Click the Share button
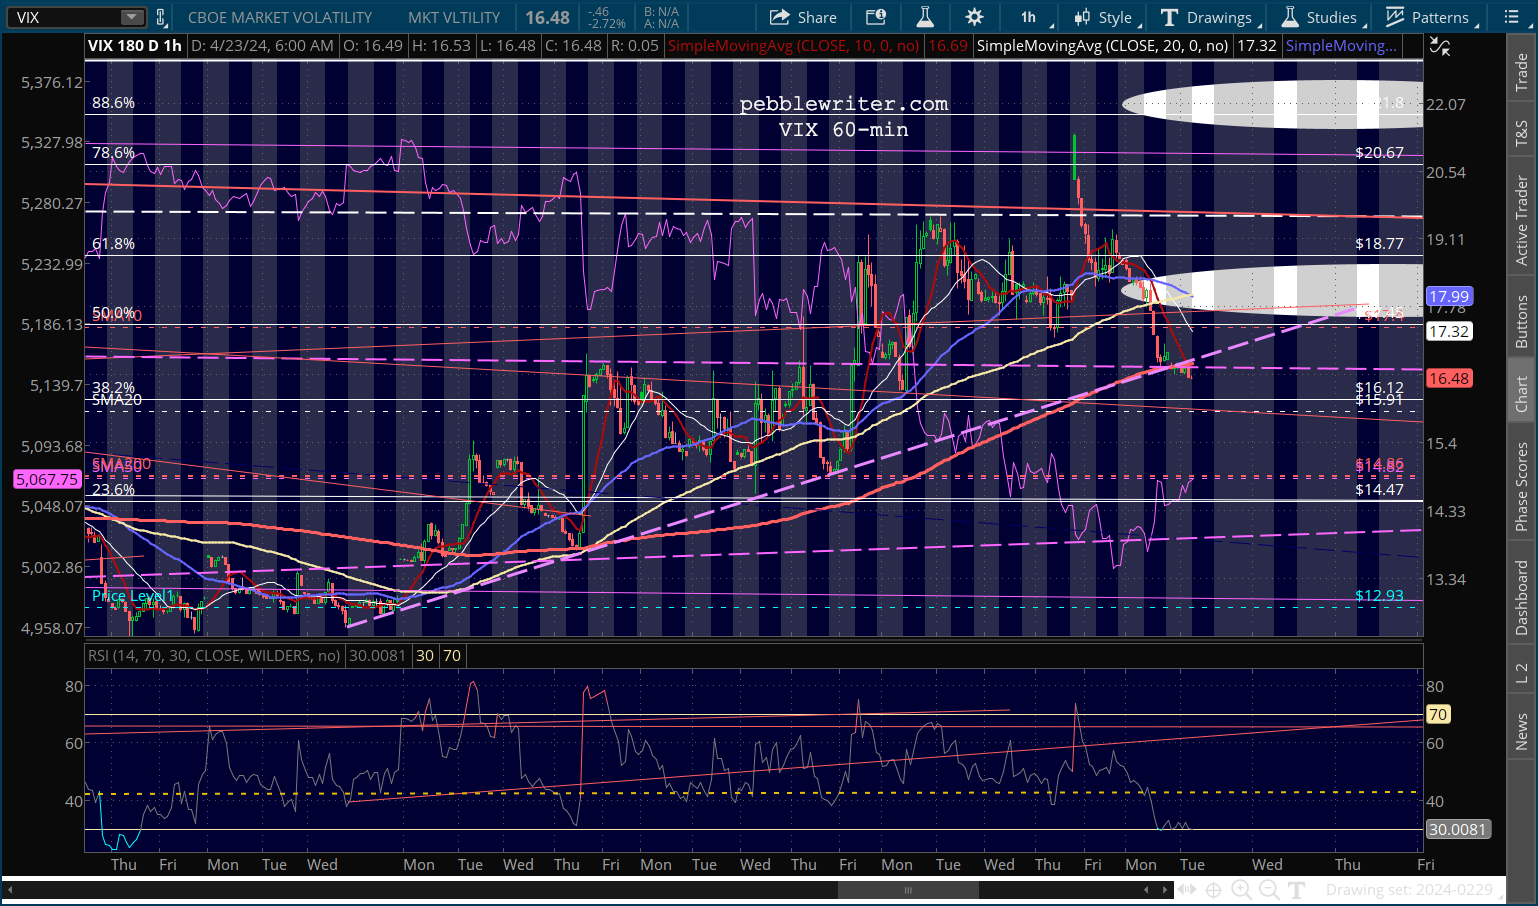This screenshot has height=906, width=1538. pos(803,17)
